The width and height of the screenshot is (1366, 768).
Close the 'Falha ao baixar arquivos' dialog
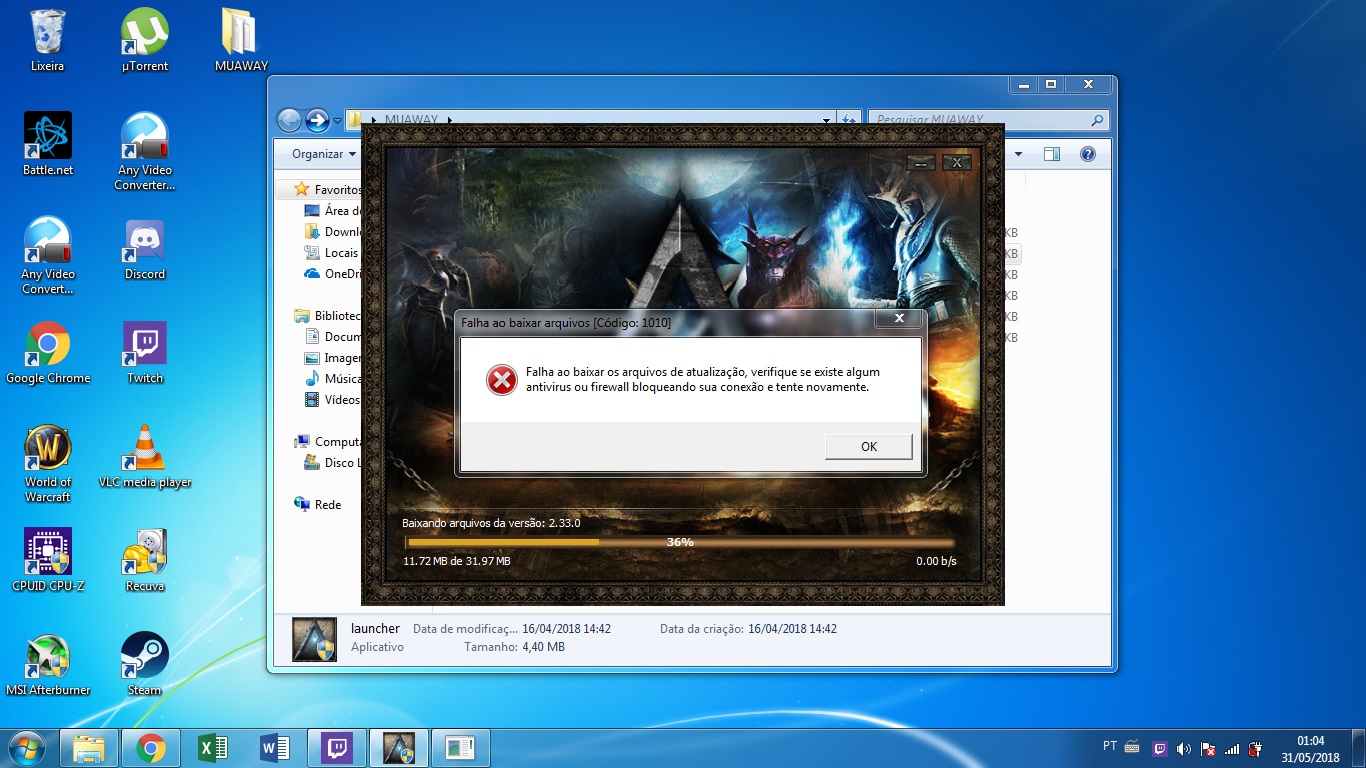point(898,319)
